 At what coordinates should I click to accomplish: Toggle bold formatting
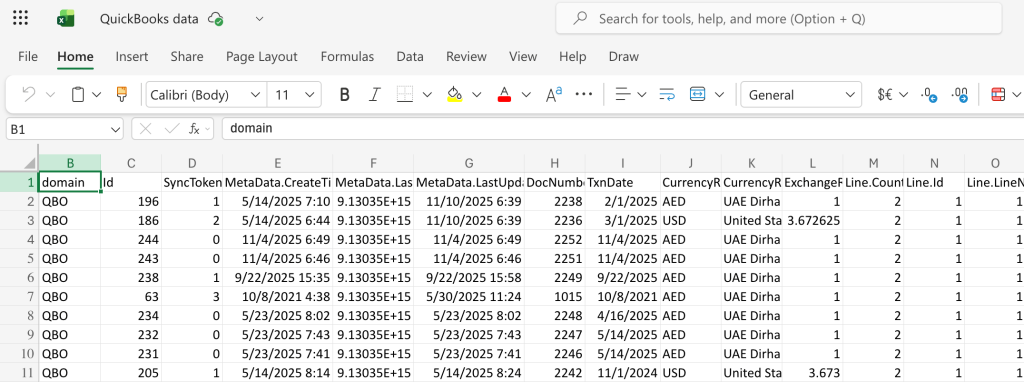344,95
